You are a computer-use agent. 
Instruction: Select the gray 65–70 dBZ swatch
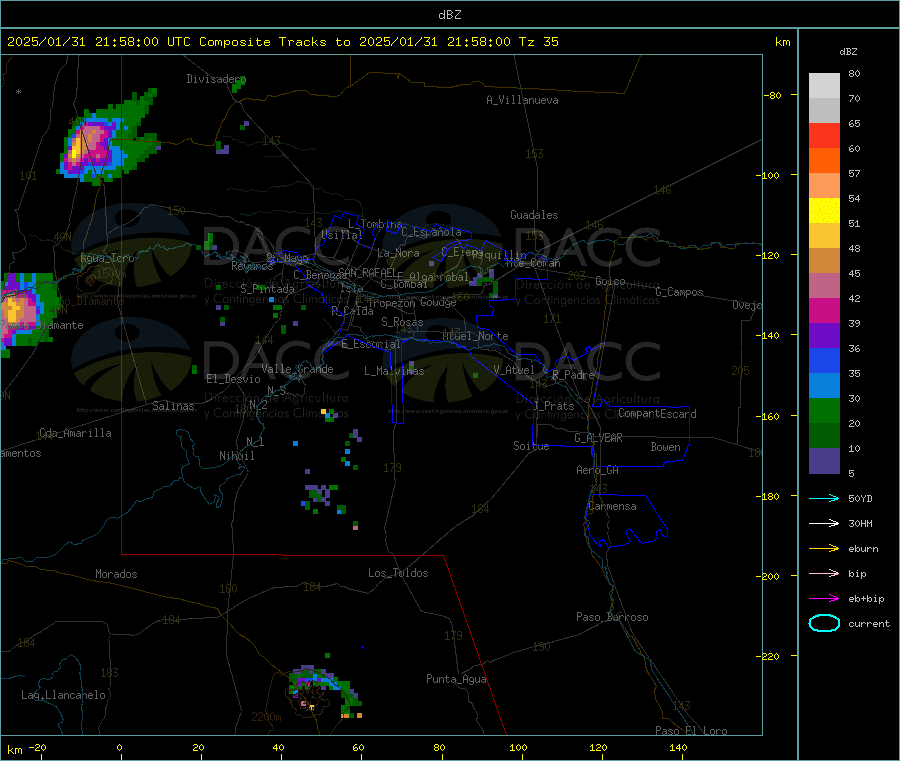[x=824, y=111]
